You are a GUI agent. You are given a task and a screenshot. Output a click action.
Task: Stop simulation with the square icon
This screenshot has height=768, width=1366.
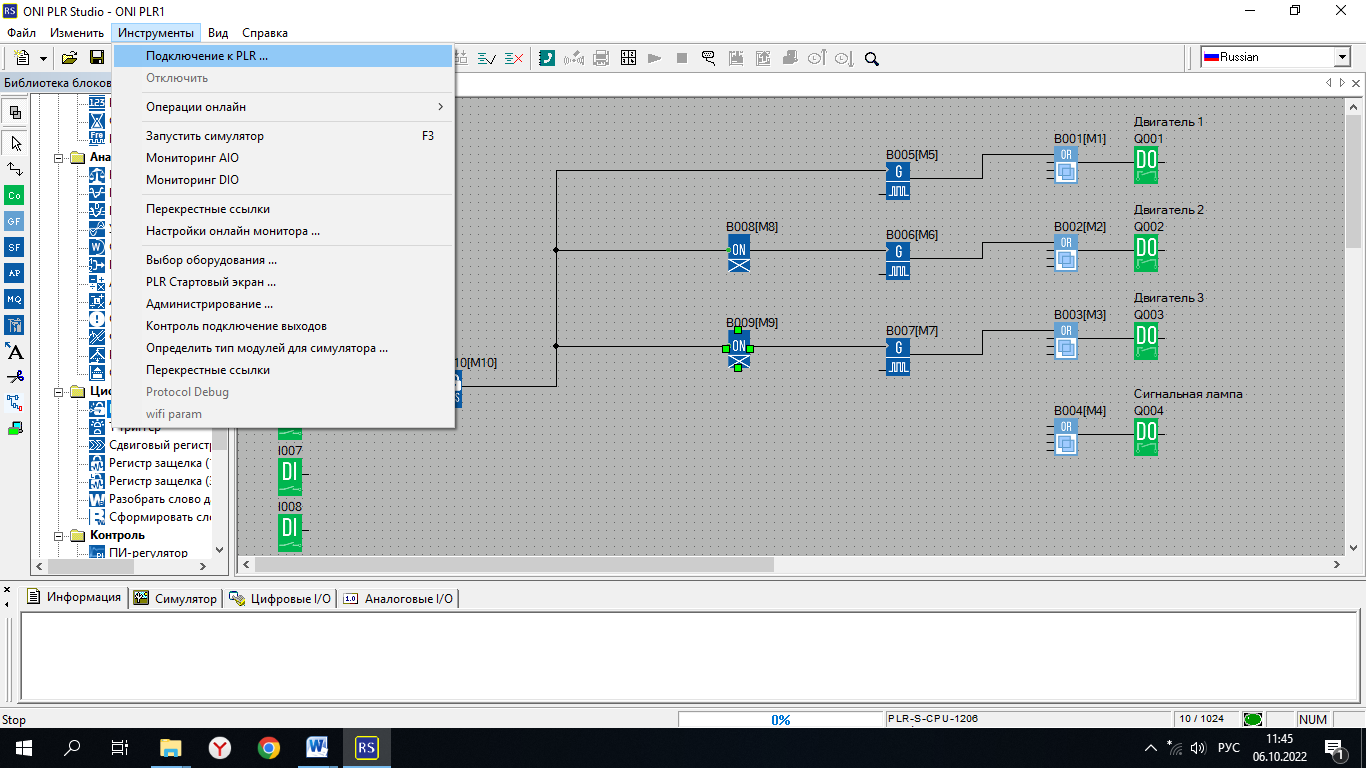pyautogui.click(x=682, y=58)
